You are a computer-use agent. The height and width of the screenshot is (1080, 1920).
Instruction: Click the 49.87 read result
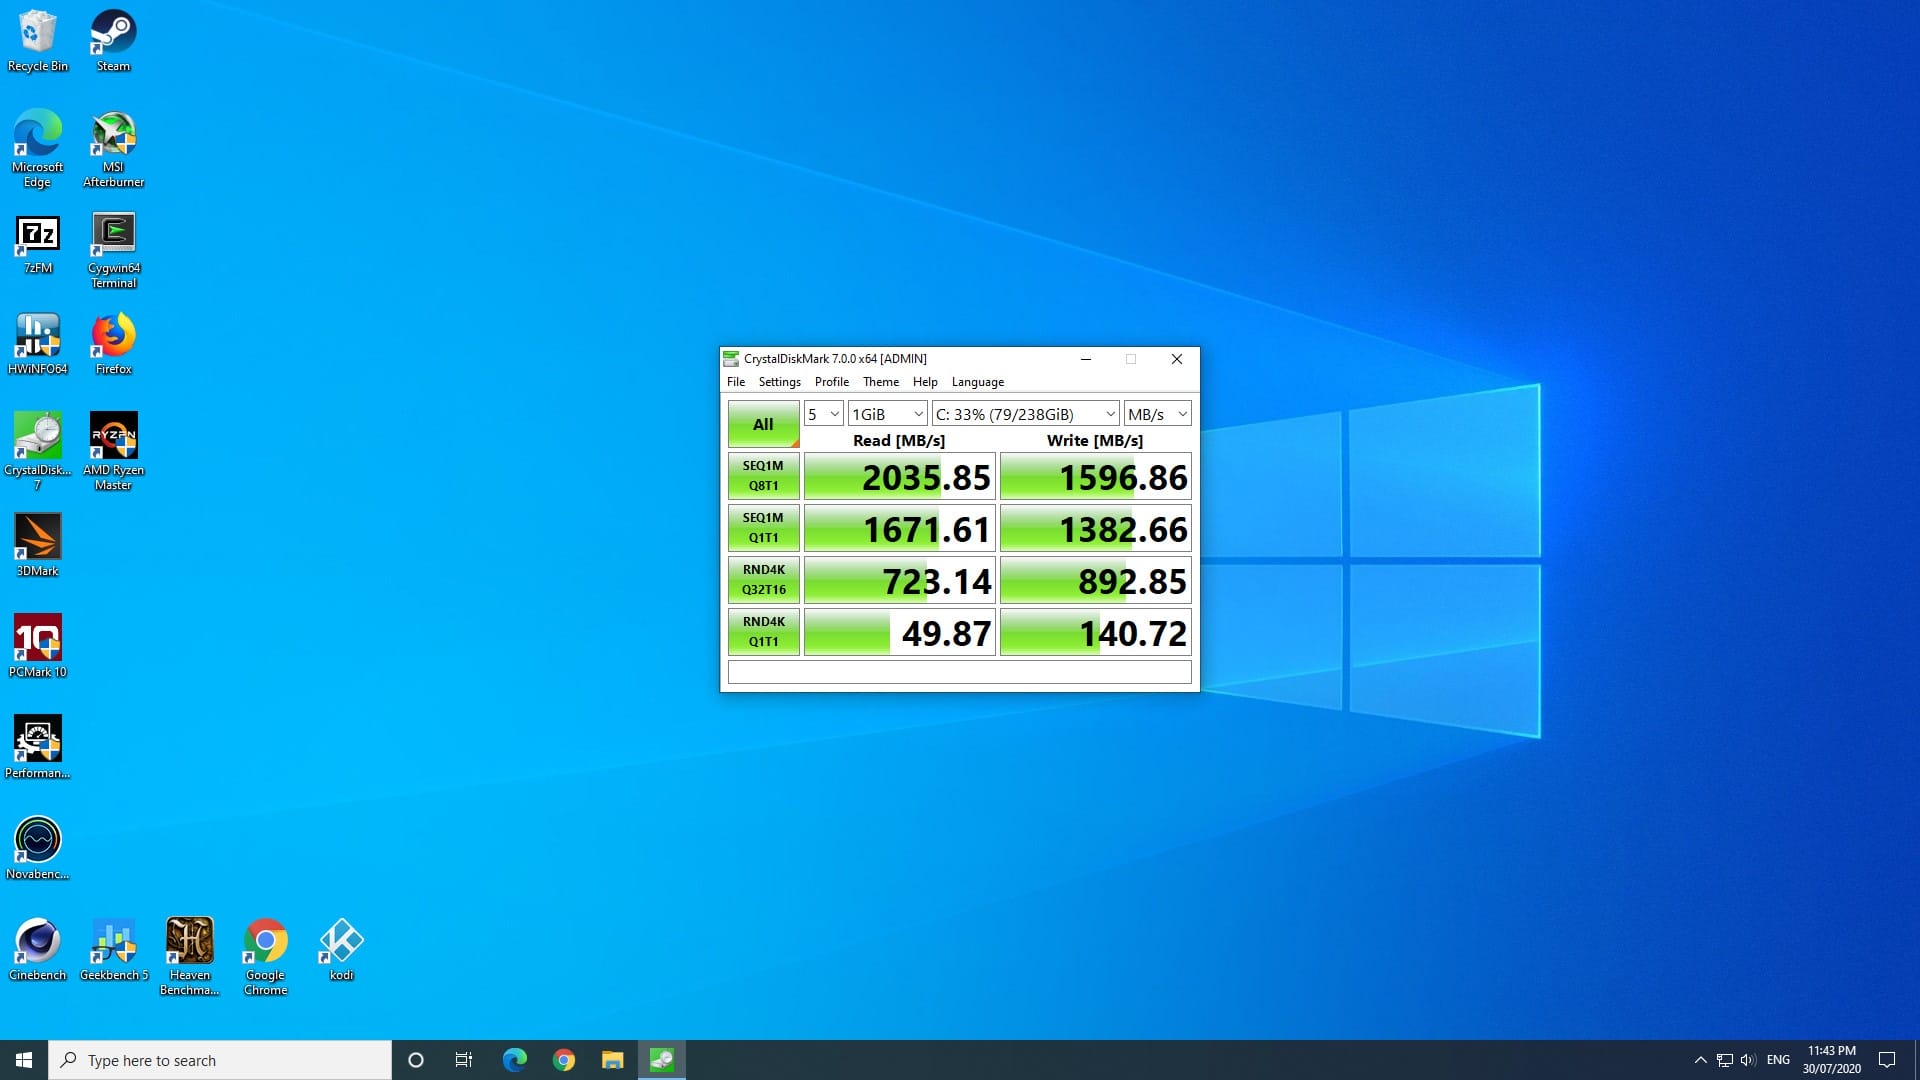pyautogui.click(x=899, y=633)
